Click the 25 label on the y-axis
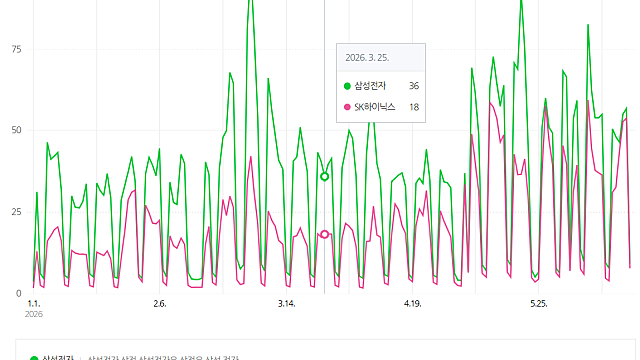This screenshot has height=360, width=640. pyautogui.click(x=16, y=212)
